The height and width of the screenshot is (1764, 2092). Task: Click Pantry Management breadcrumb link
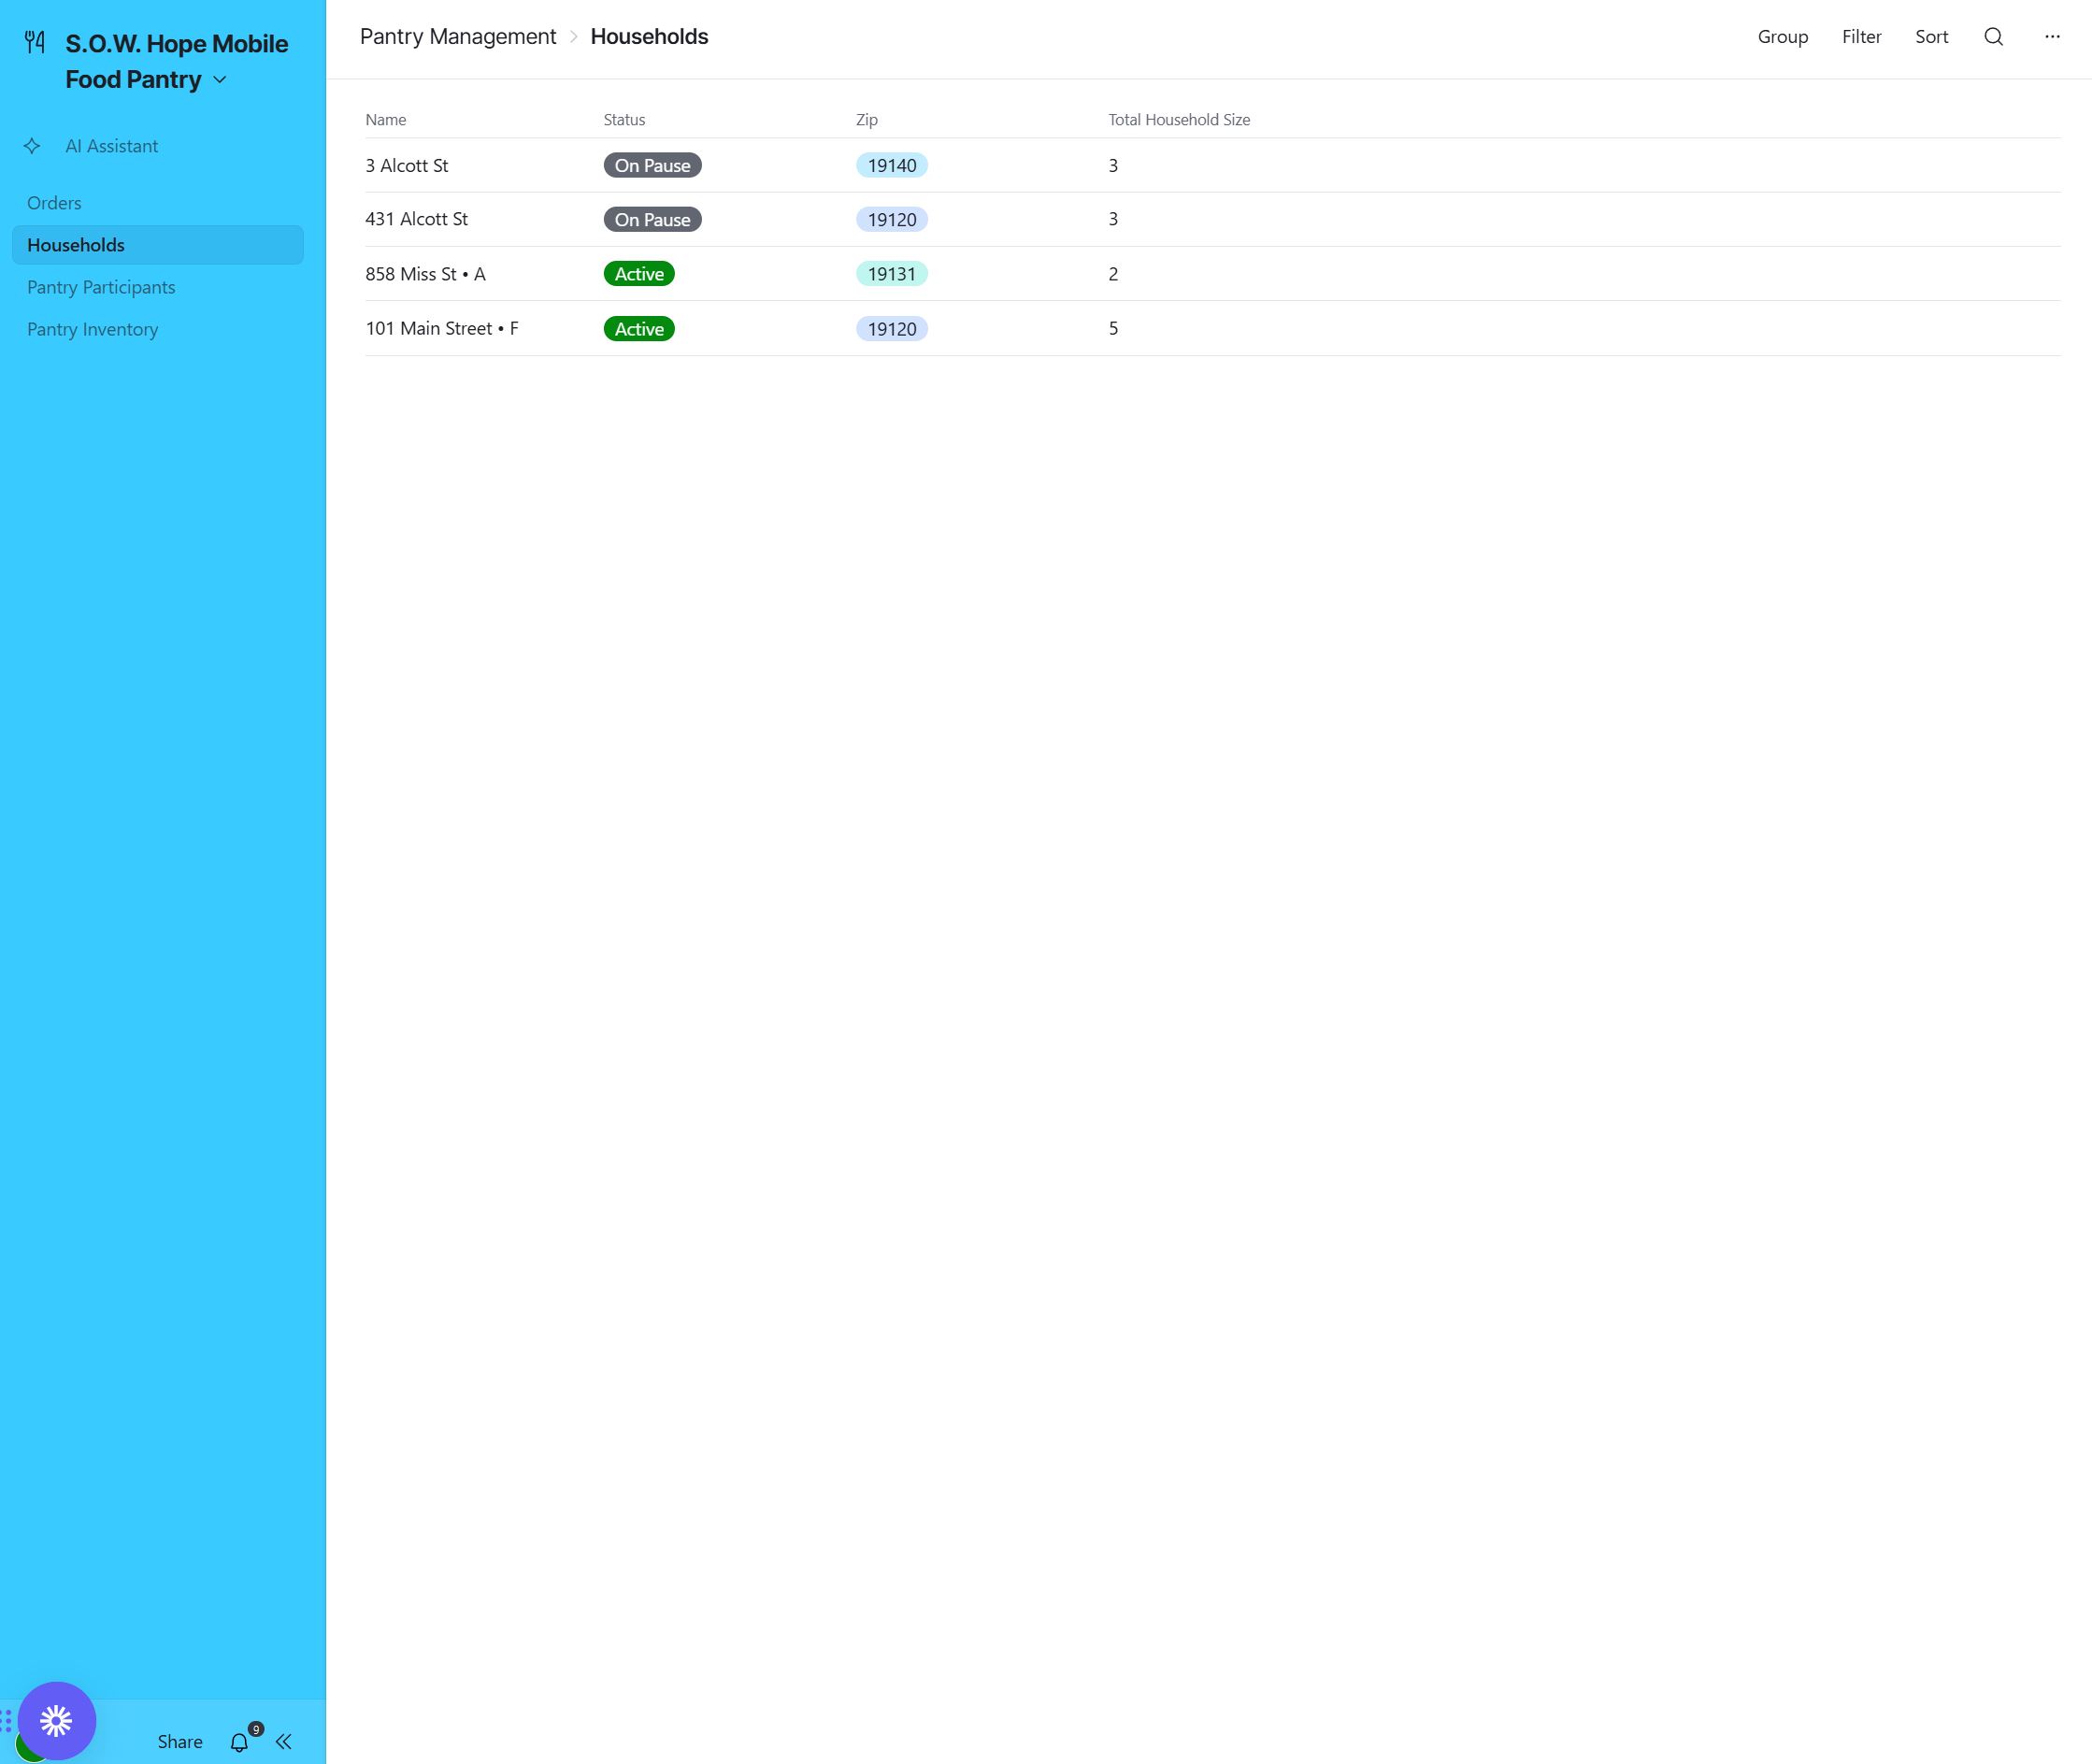coord(457,37)
